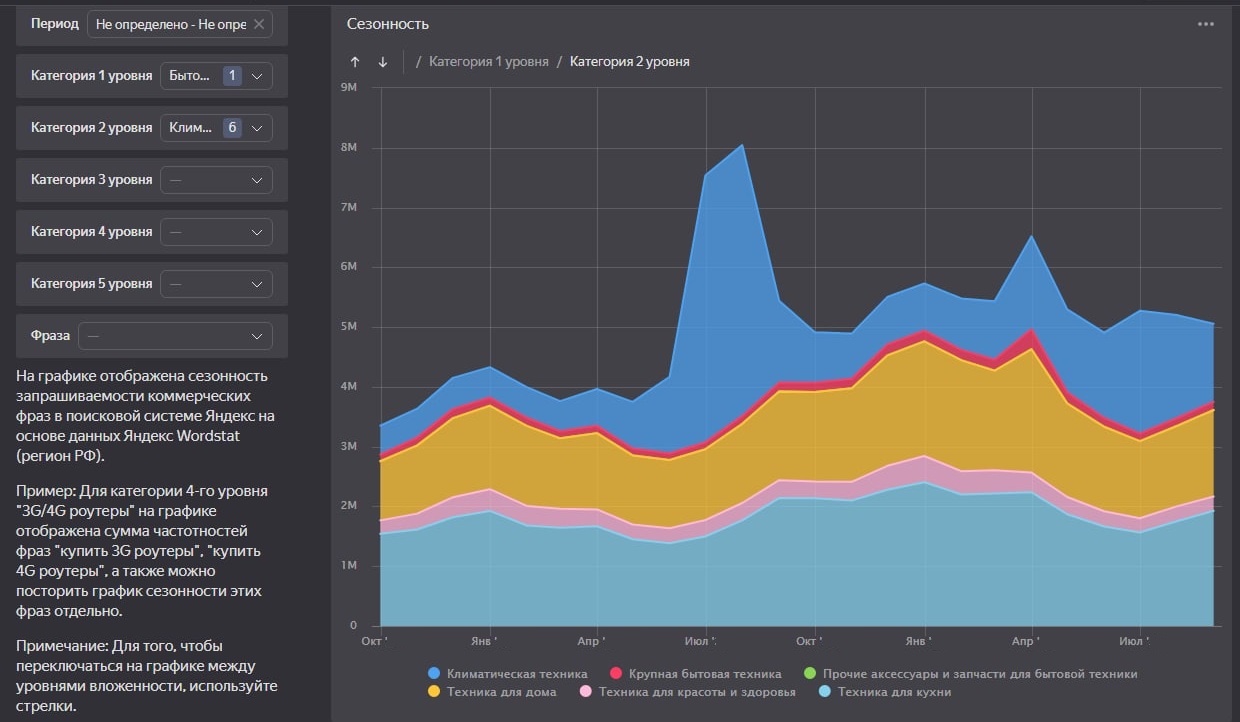1240x722 pixels.
Task: Clear the Период date range with X
Action: coord(259,24)
